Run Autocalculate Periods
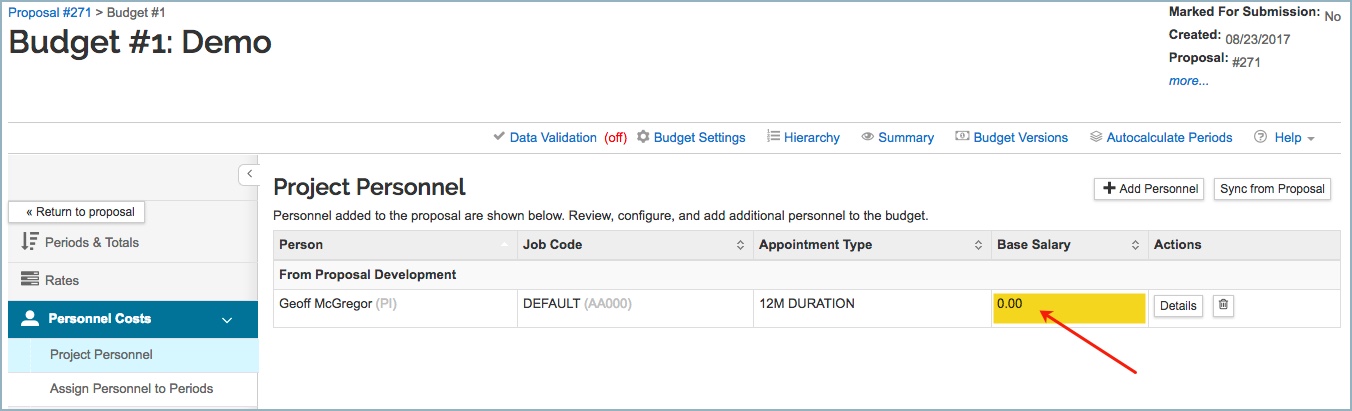Image resolution: width=1352 pixels, height=411 pixels. [1160, 138]
